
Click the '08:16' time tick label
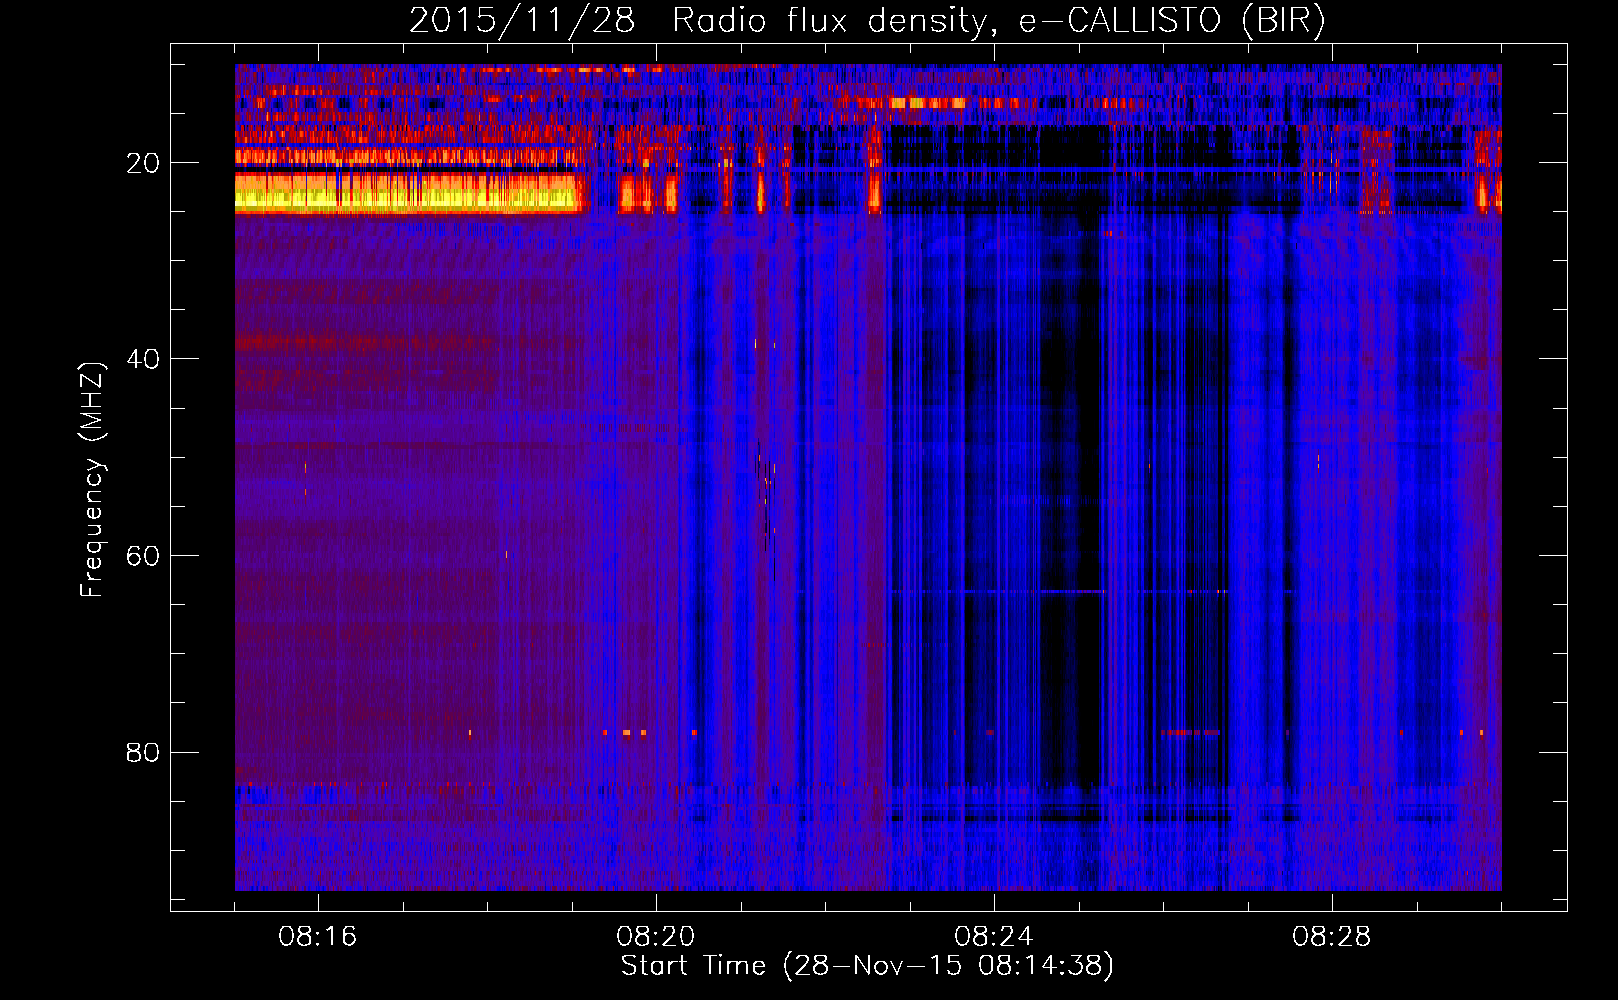(x=318, y=937)
